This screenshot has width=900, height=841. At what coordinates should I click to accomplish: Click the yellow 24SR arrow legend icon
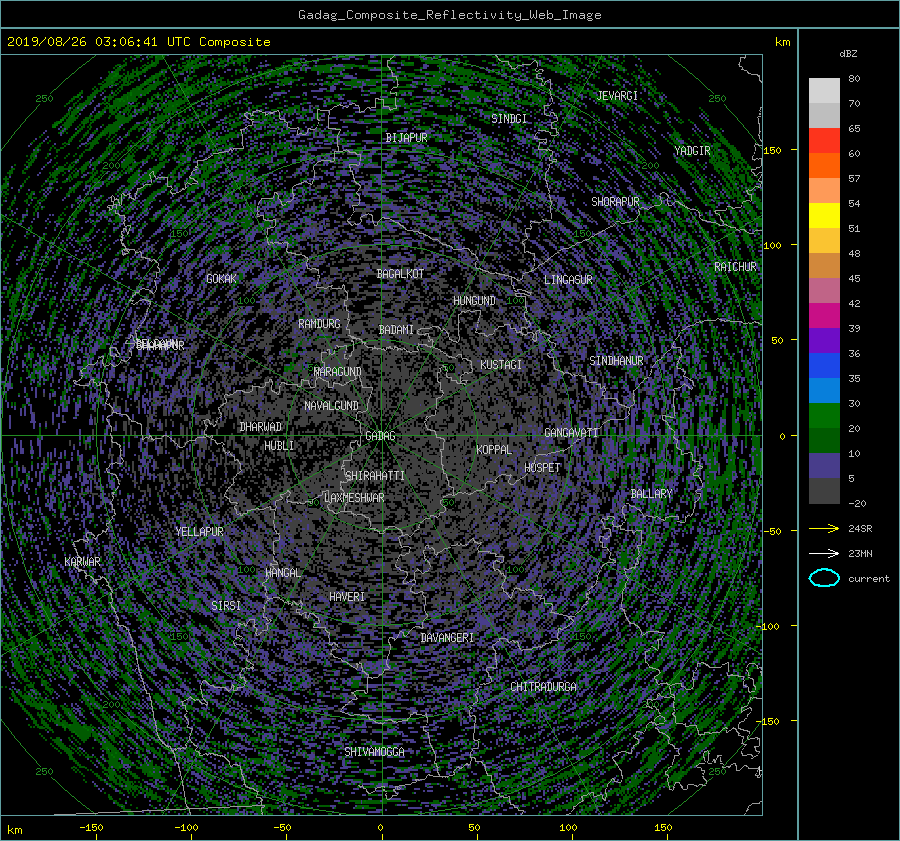tap(824, 528)
